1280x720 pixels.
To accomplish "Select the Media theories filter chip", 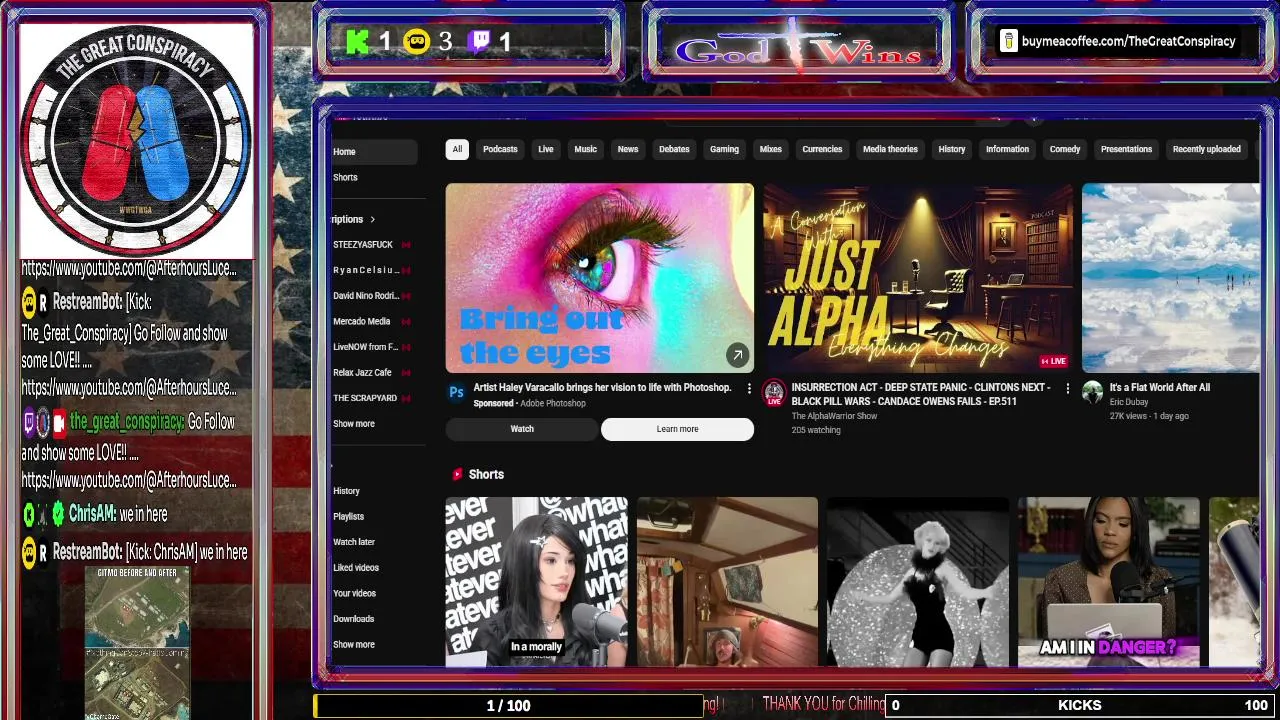I will [890, 149].
